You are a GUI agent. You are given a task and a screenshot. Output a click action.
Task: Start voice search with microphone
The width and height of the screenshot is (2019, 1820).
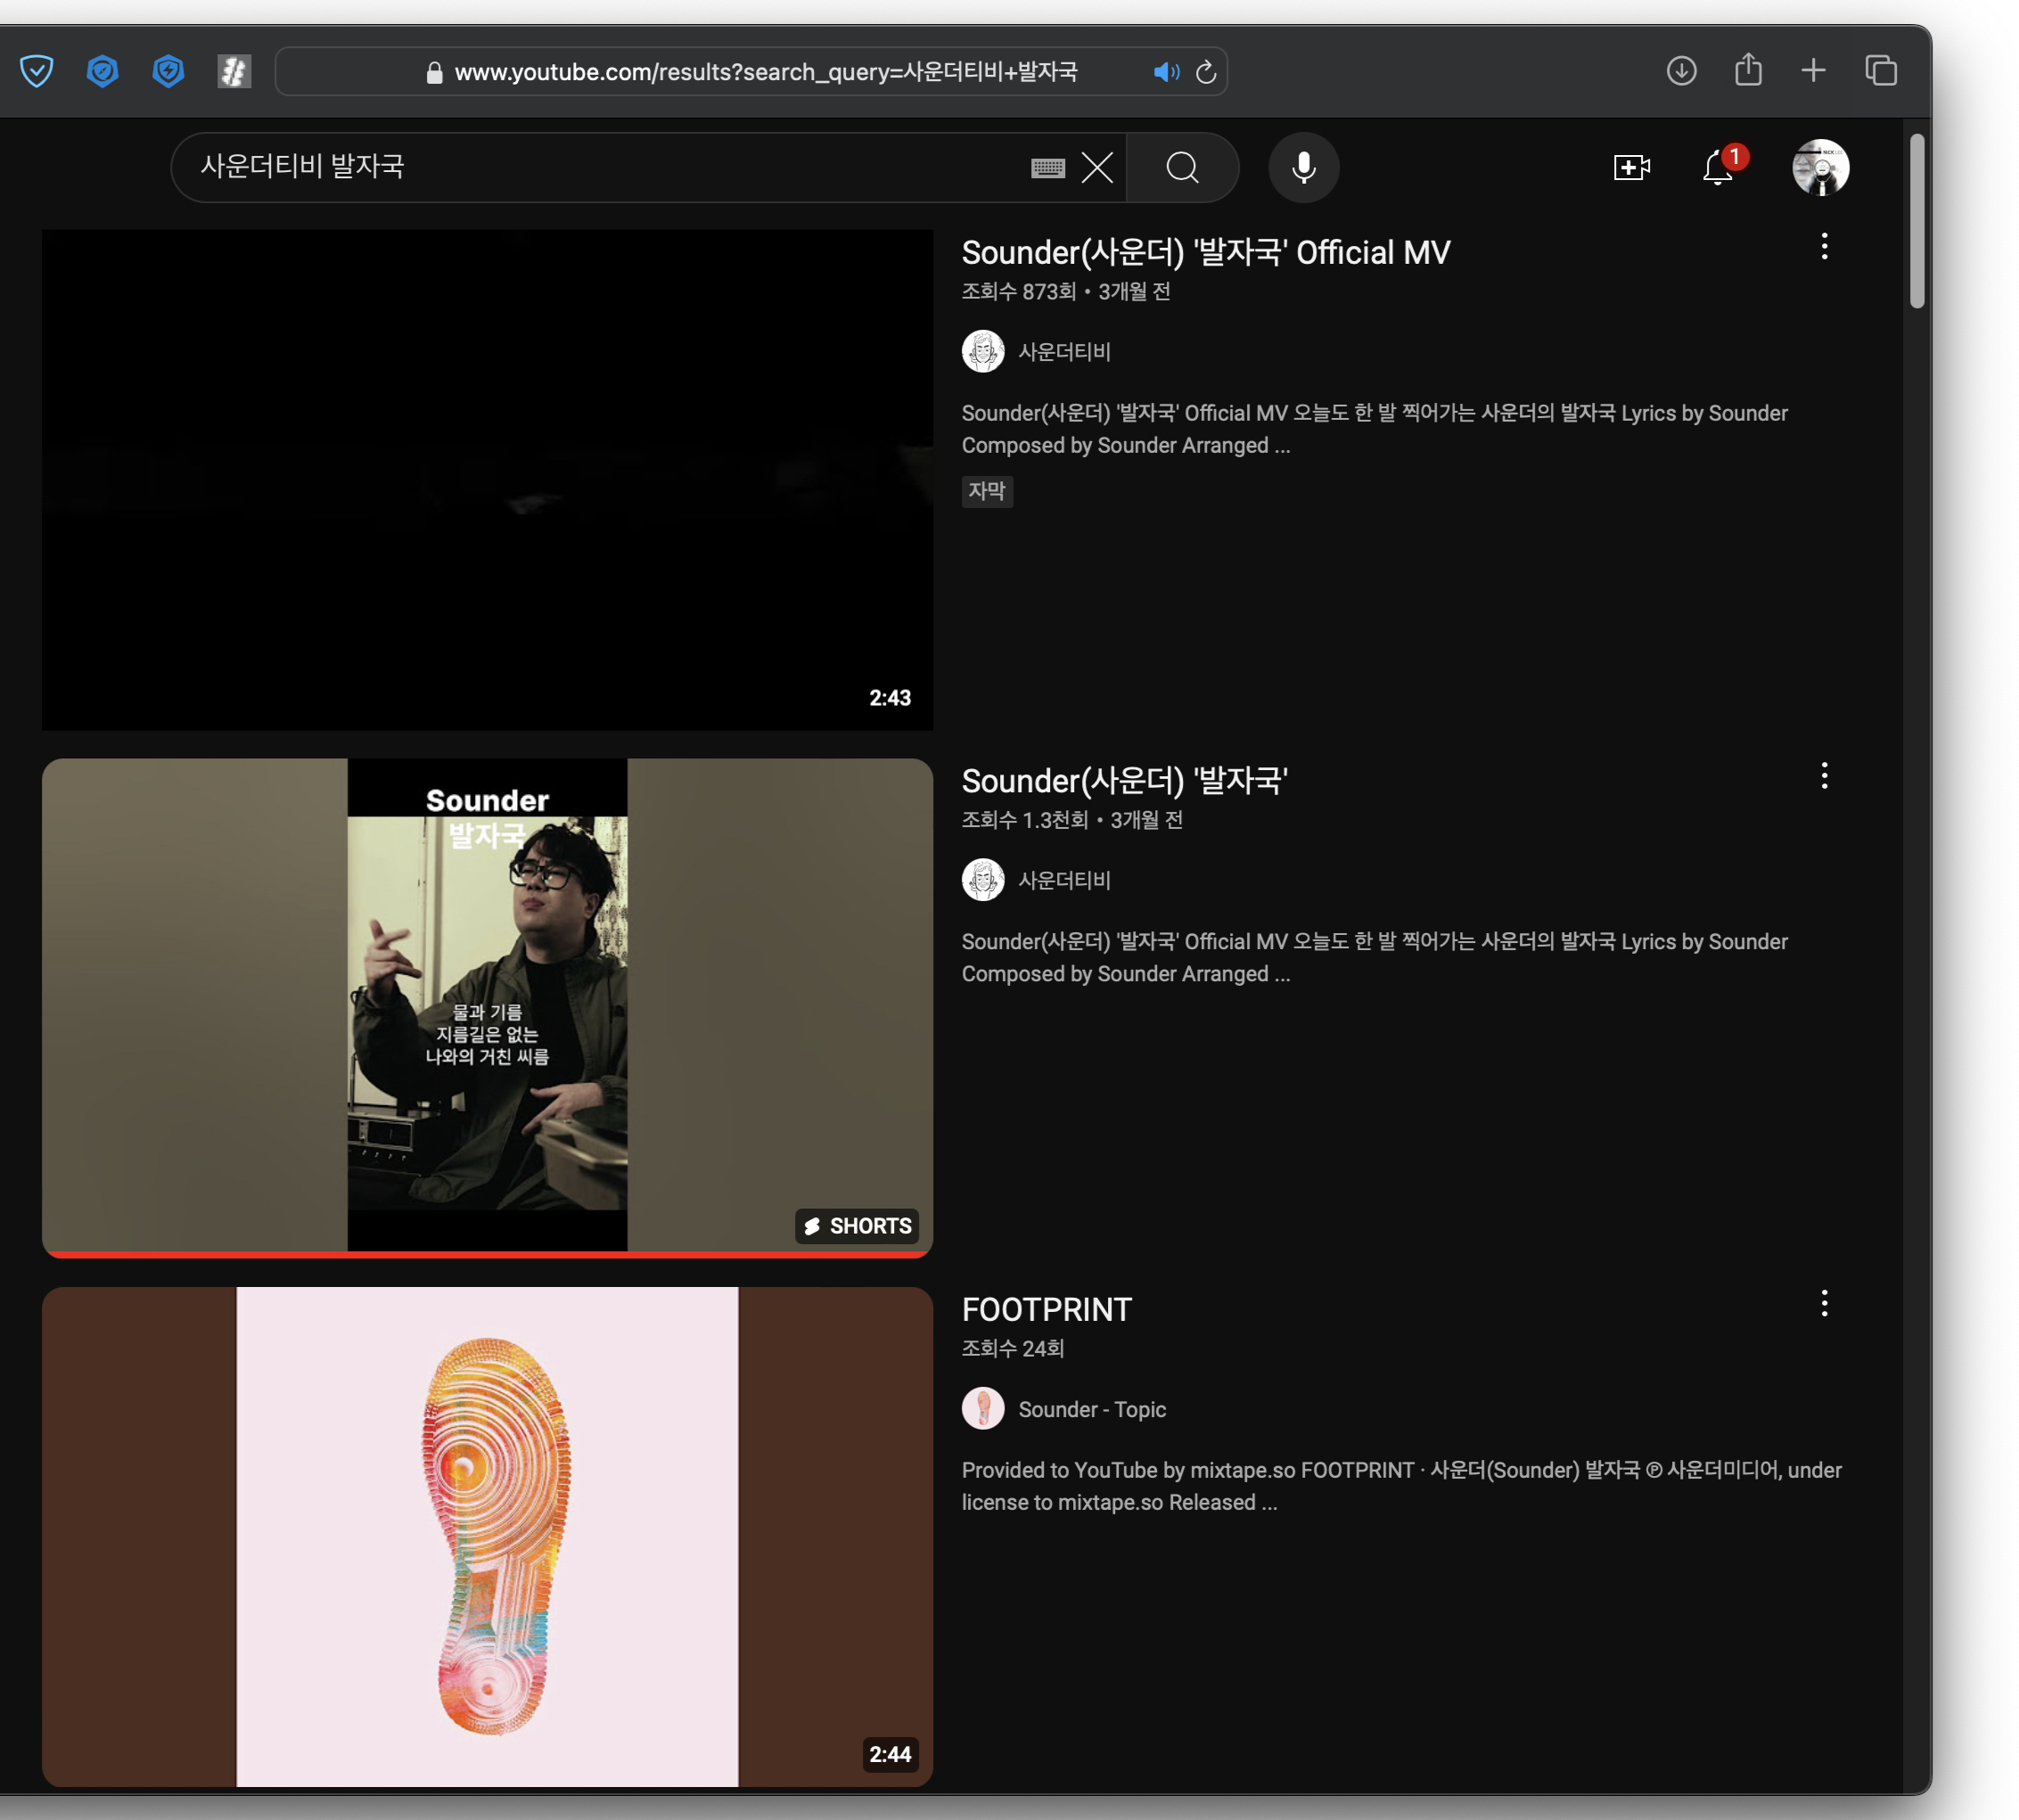tap(1303, 168)
